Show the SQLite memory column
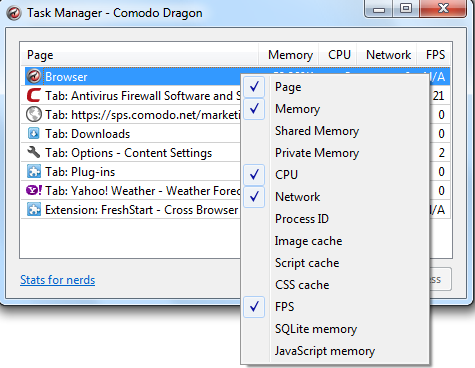This screenshot has width=475, height=368. pyautogui.click(x=335, y=329)
